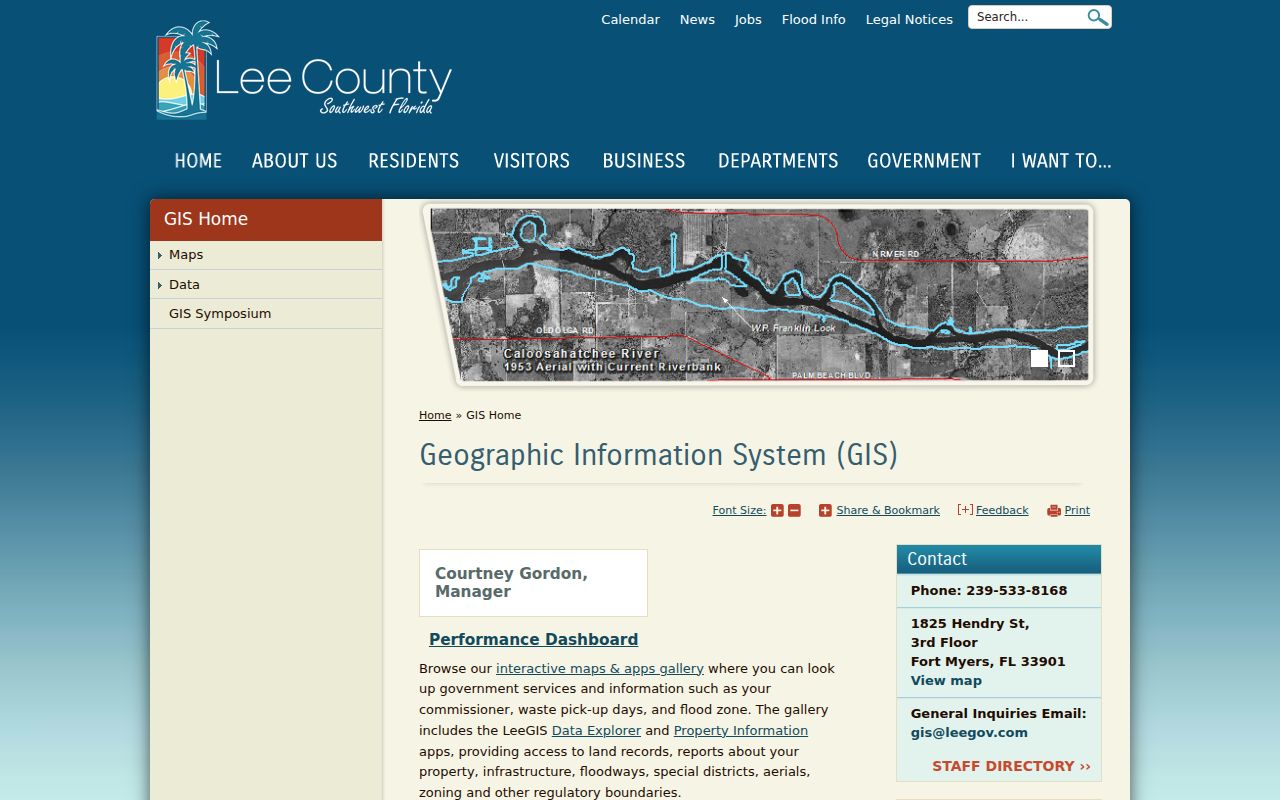Open Legal Notices in the header
Viewport: 1280px width, 800px height.
909,20
